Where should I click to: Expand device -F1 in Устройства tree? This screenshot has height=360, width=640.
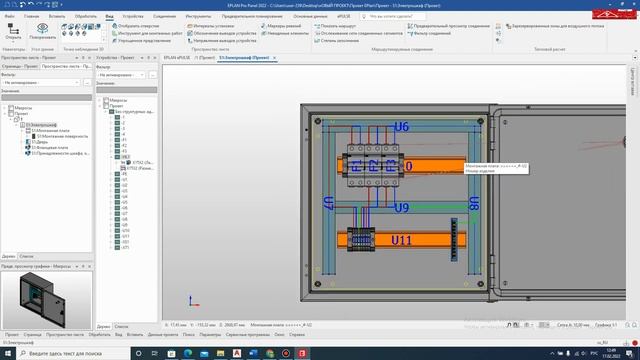[x=111, y=140]
